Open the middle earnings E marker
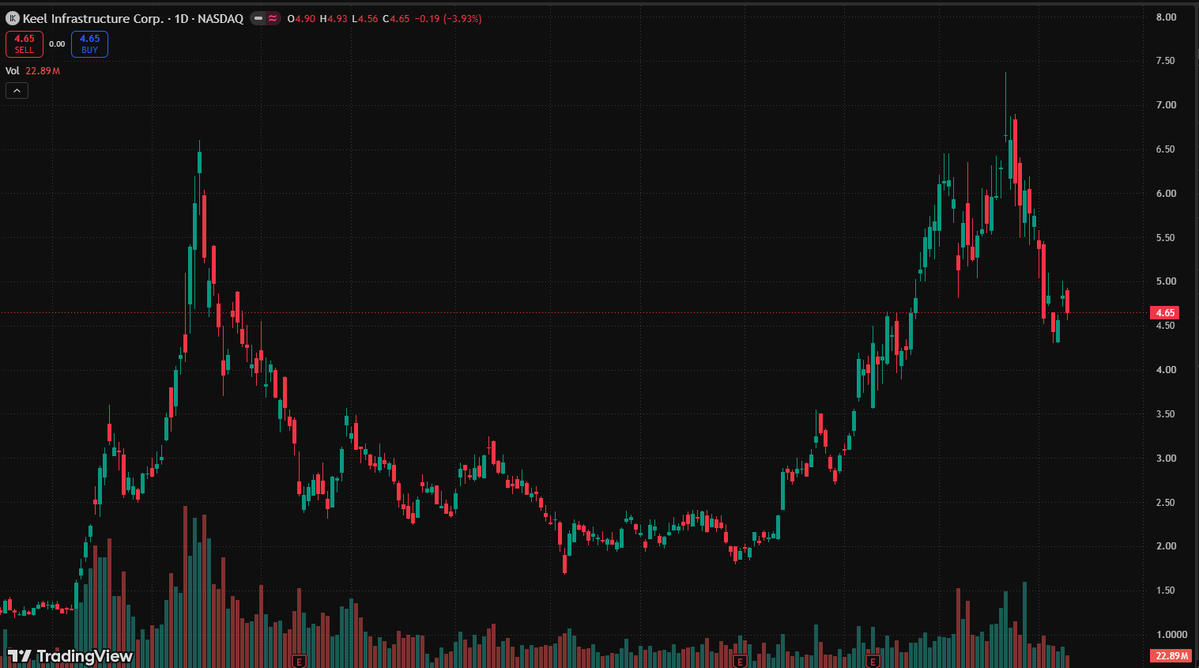 739,661
